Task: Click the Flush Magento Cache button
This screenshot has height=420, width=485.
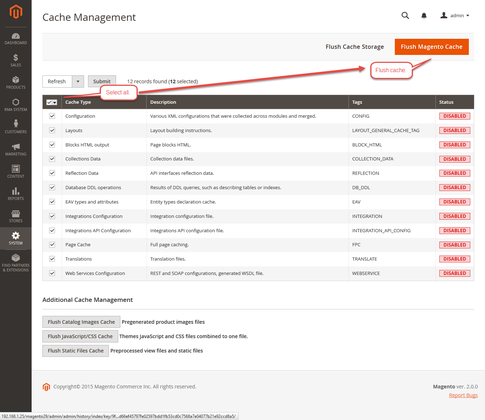Action: point(432,47)
